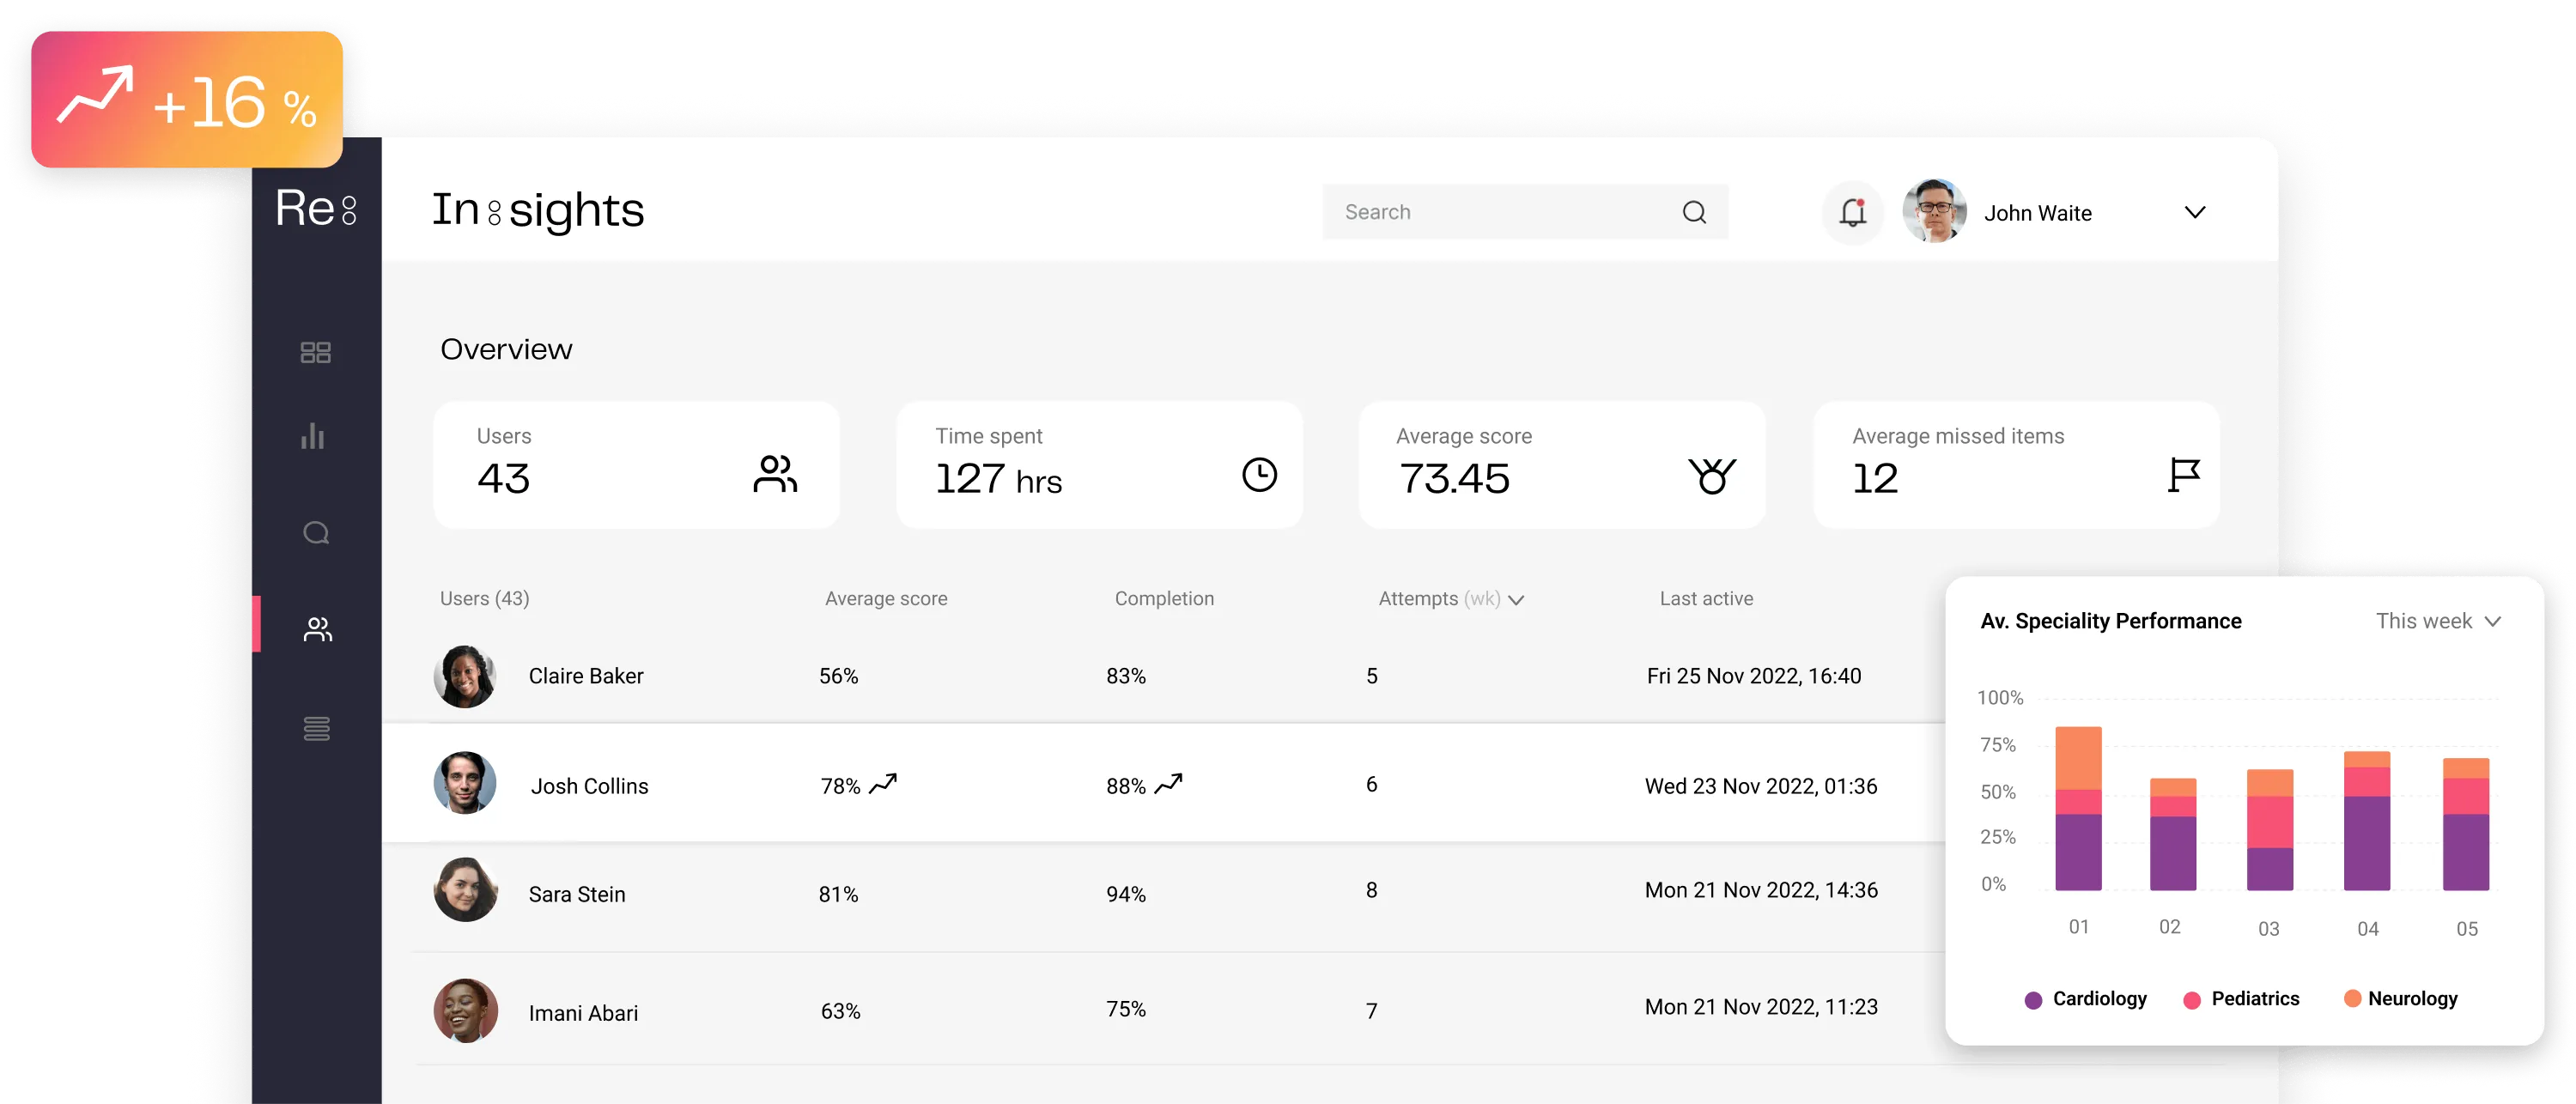Open the dashboard grid icon in sidebar
This screenshot has height=1104, width=2576.
(315, 352)
